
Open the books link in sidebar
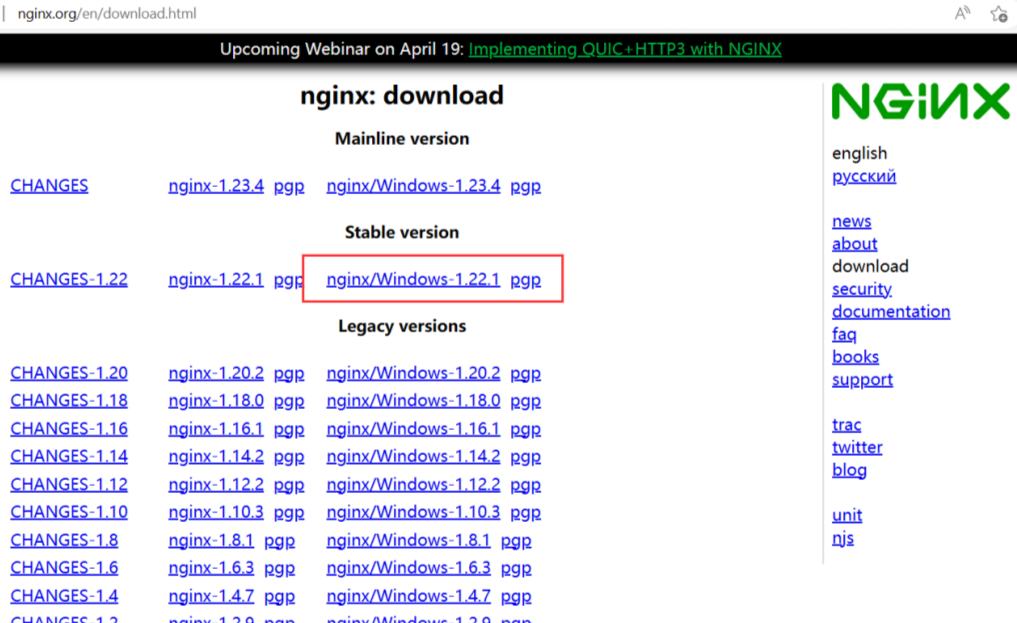coord(855,357)
